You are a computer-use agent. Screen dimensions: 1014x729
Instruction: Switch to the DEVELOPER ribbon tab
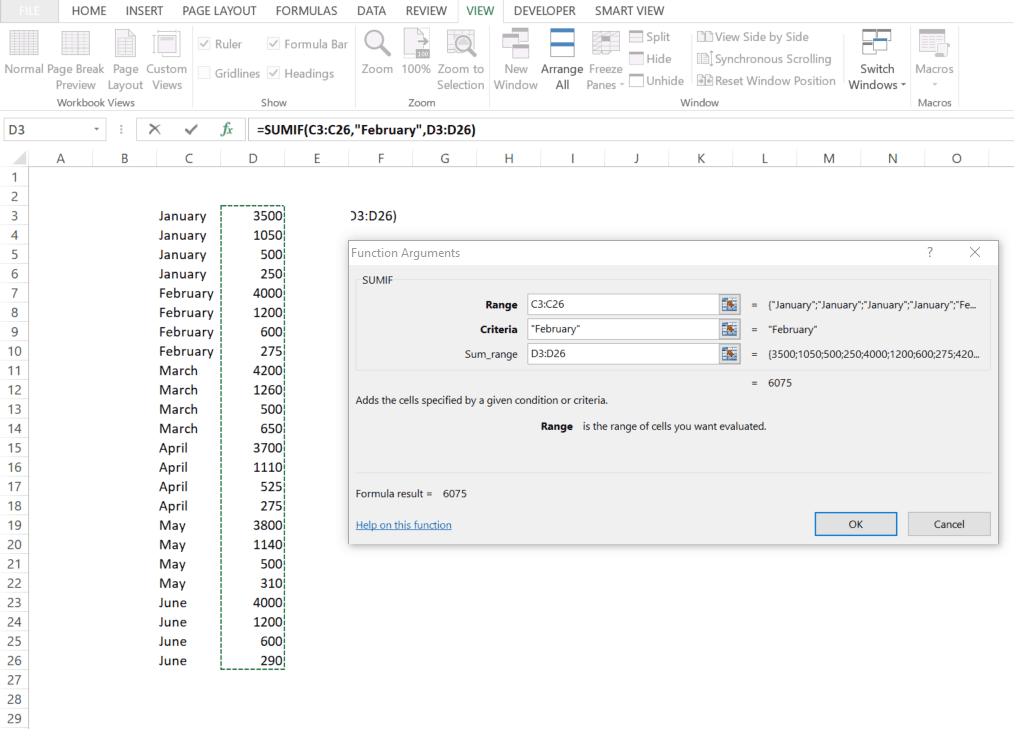click(544, 11)
